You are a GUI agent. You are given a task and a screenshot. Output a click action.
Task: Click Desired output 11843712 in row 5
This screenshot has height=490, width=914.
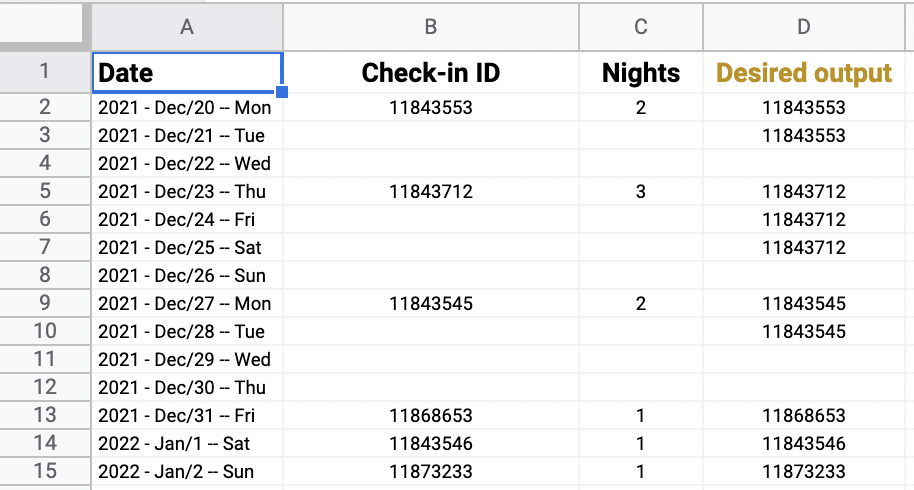[x=804, y=191]
